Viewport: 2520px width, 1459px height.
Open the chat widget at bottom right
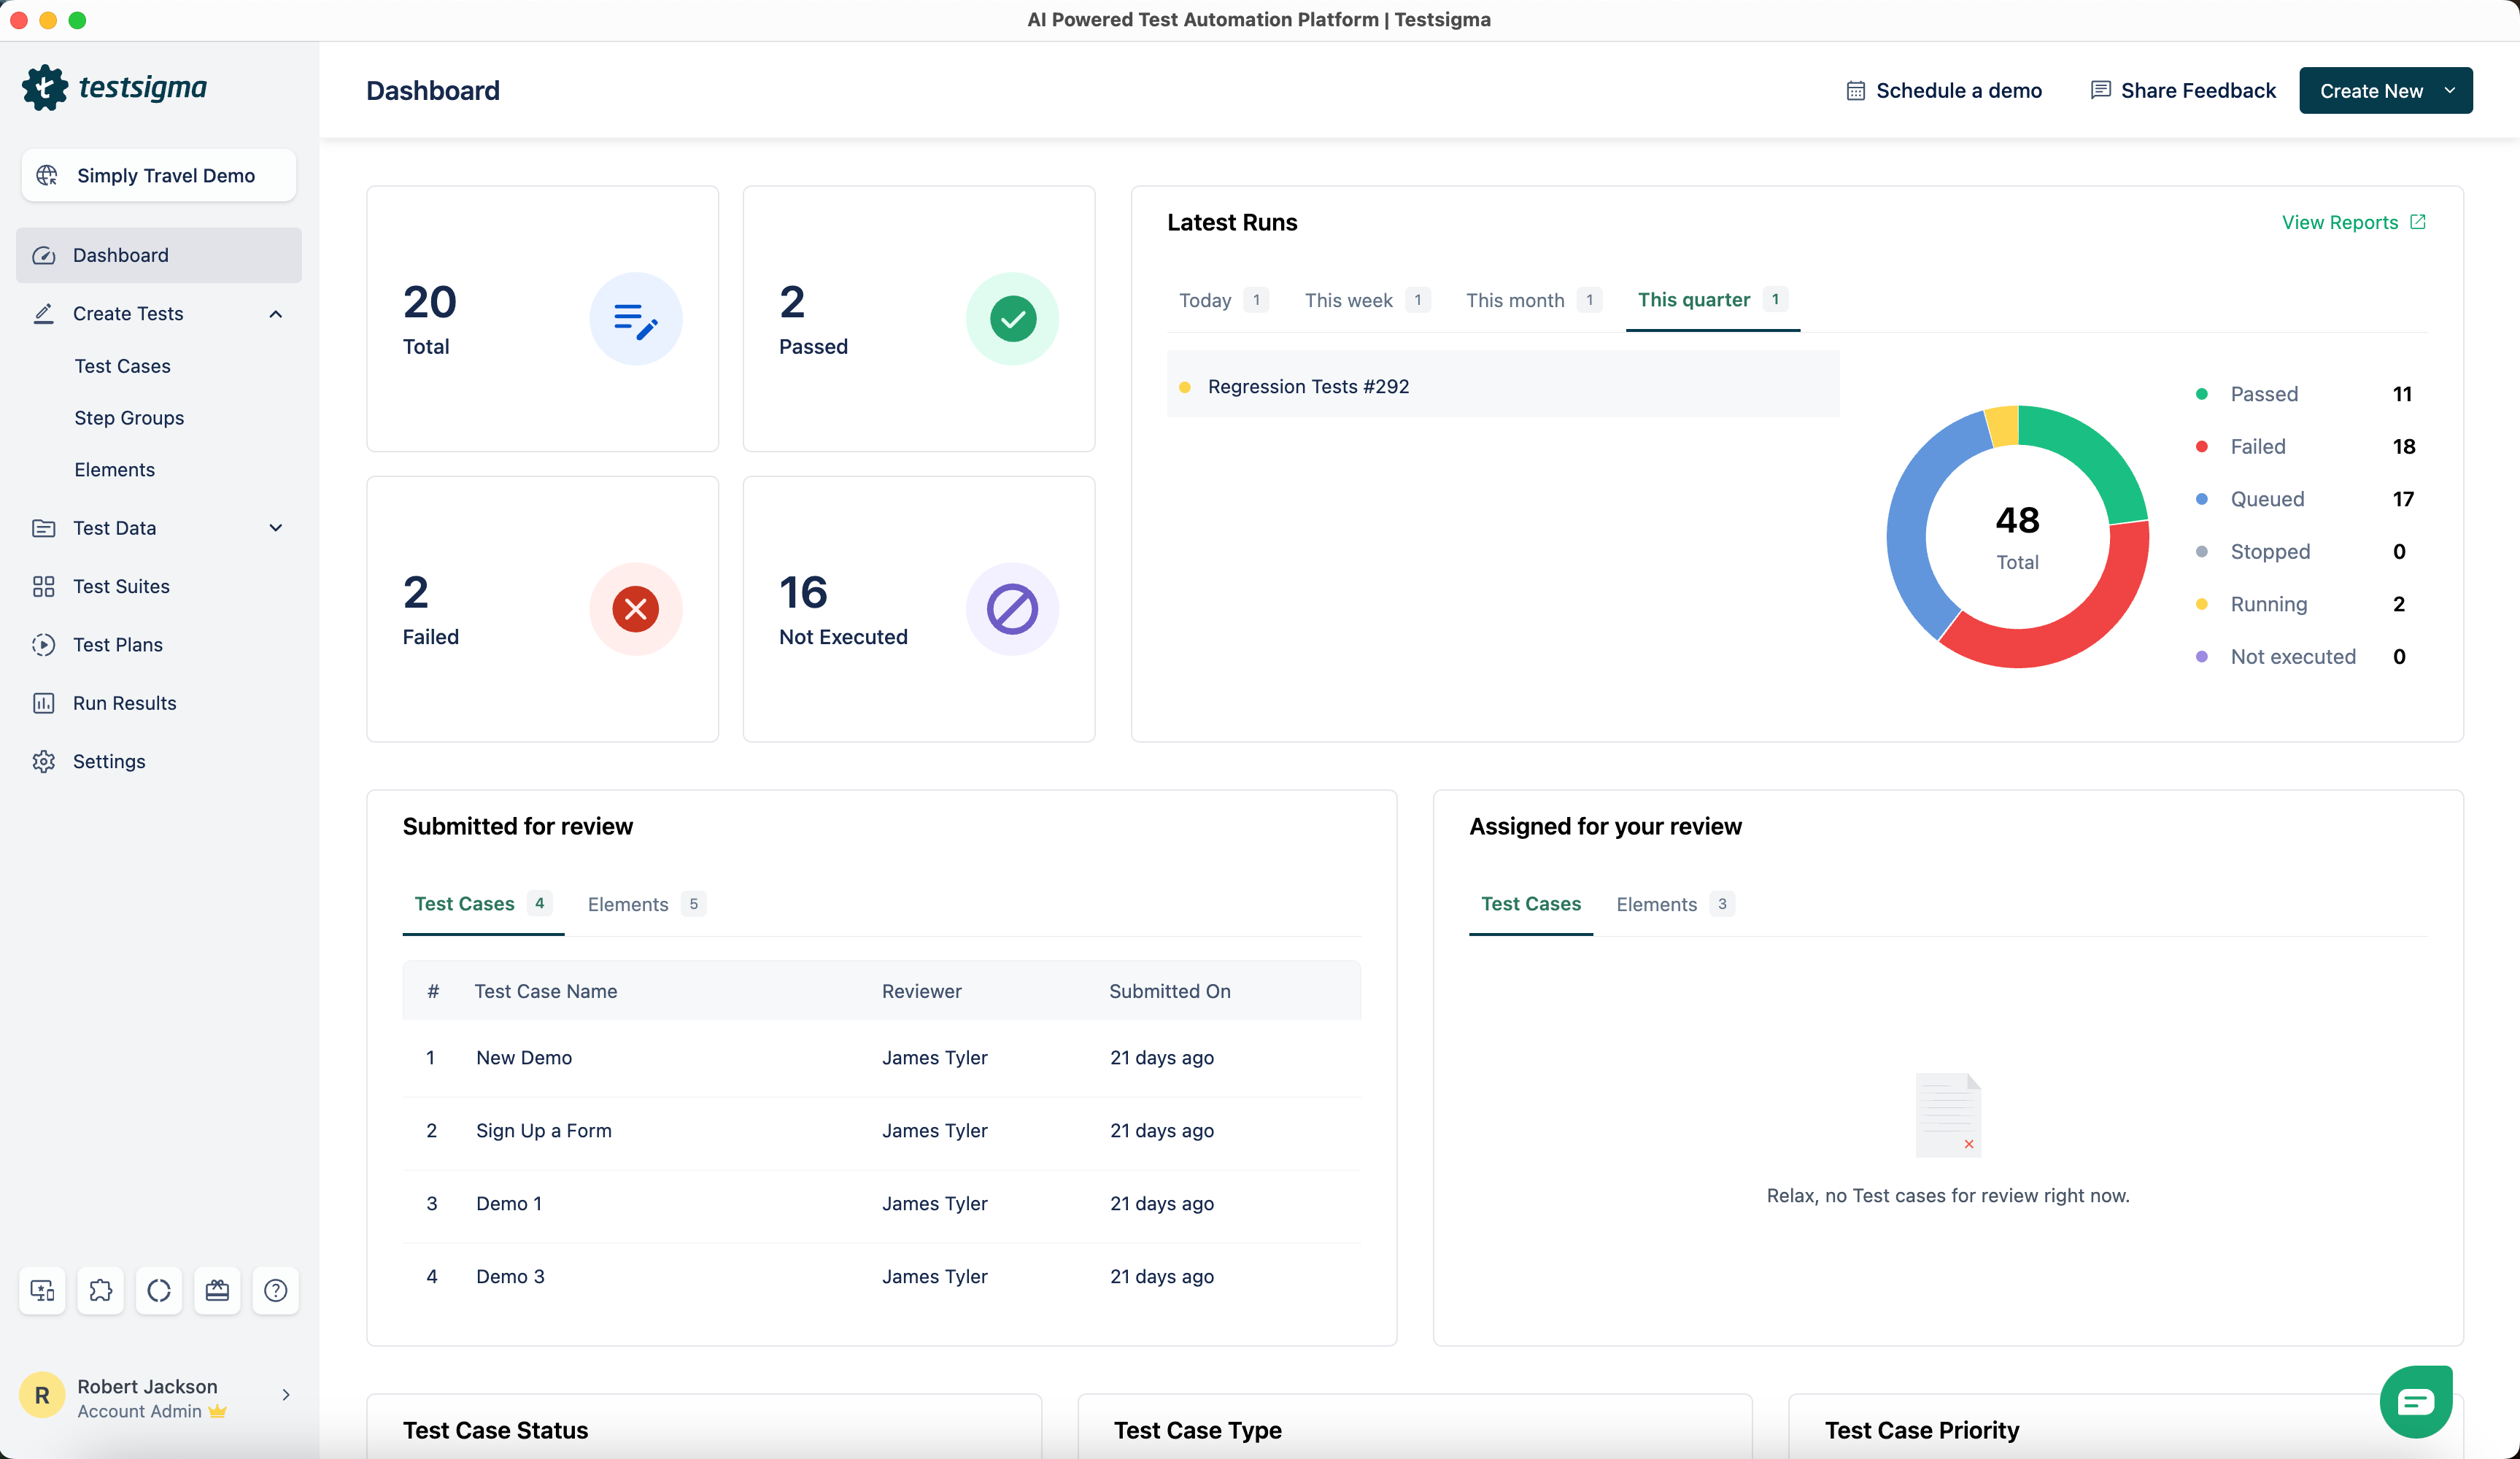tap(2417, 1401)
